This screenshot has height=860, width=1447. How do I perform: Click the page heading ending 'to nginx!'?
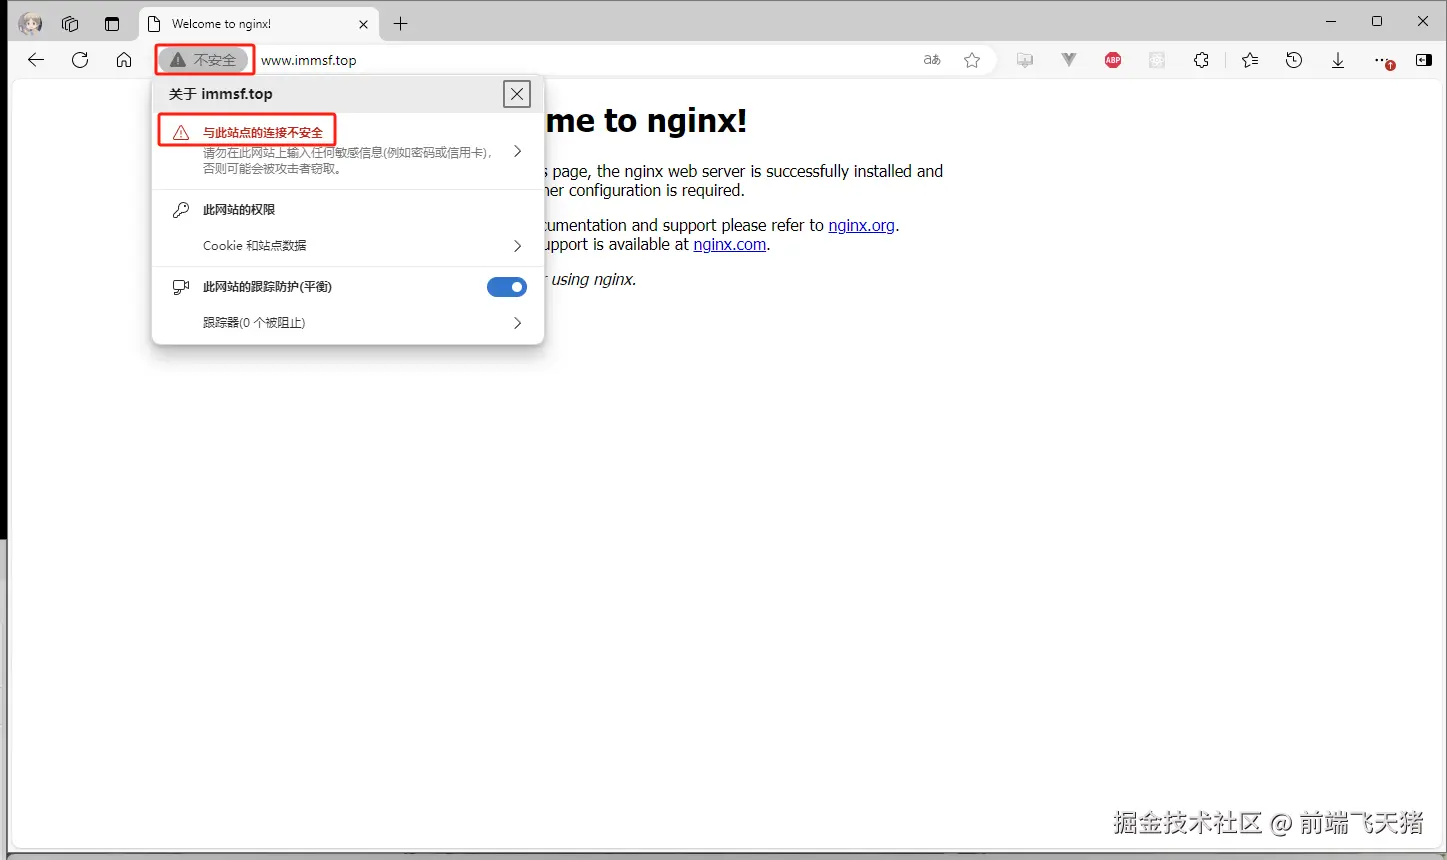(647, 121)
